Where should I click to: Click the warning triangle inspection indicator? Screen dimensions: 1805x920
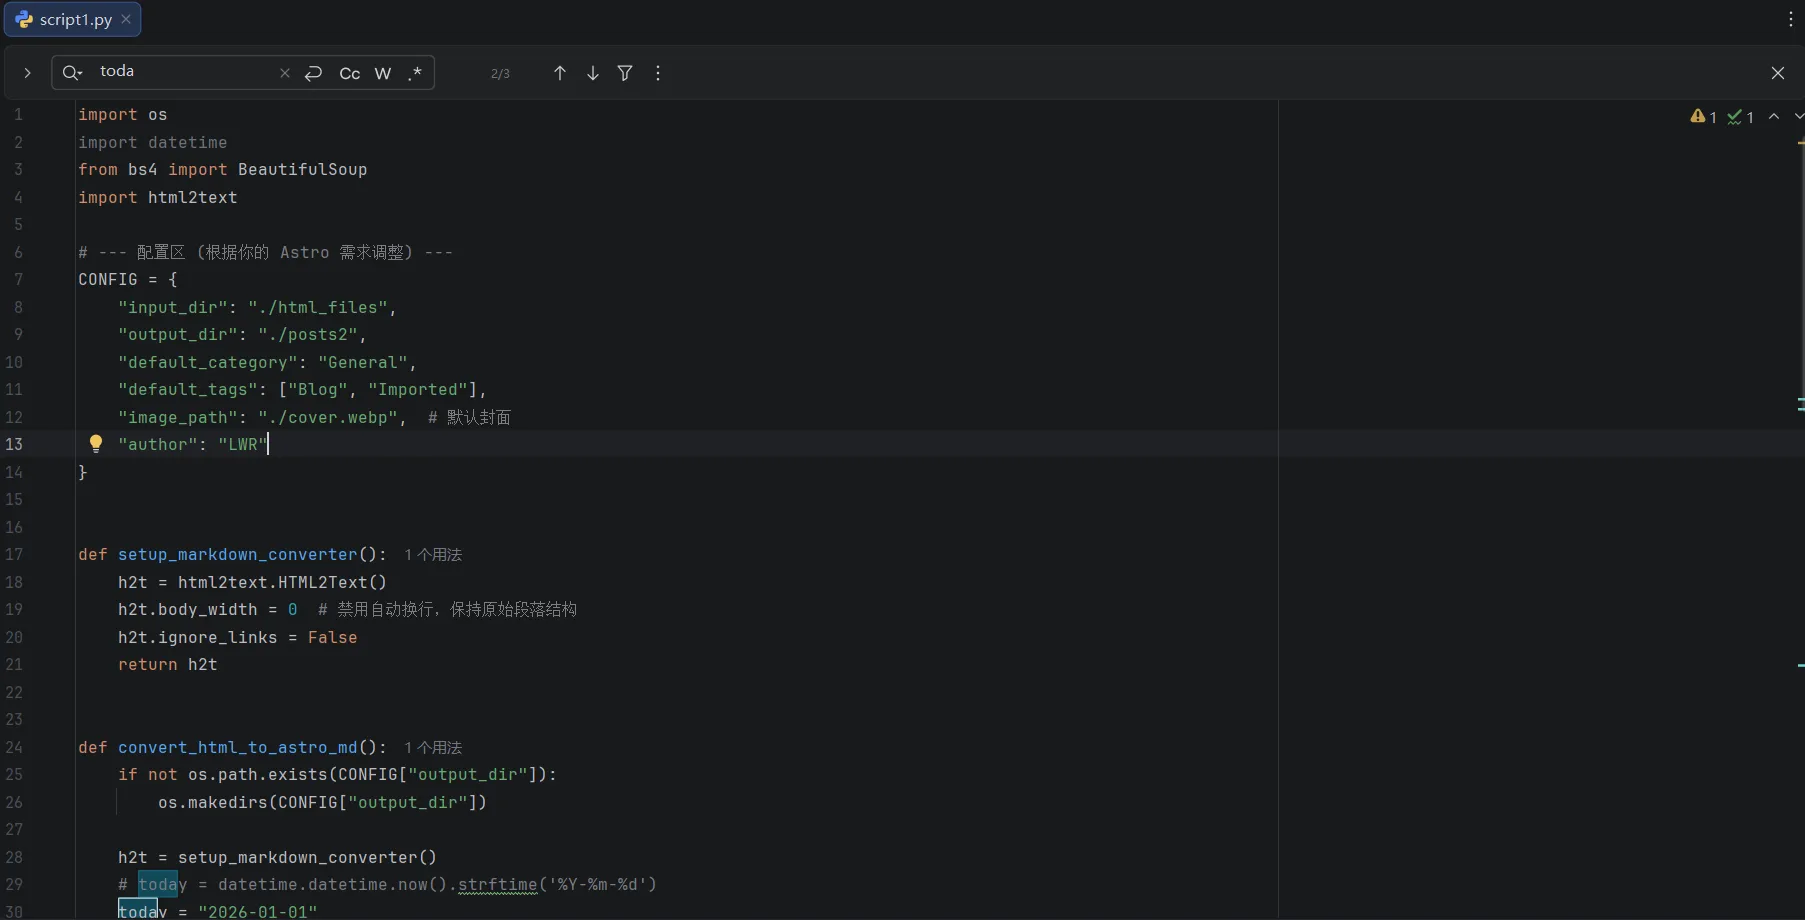coord(1703,117)
